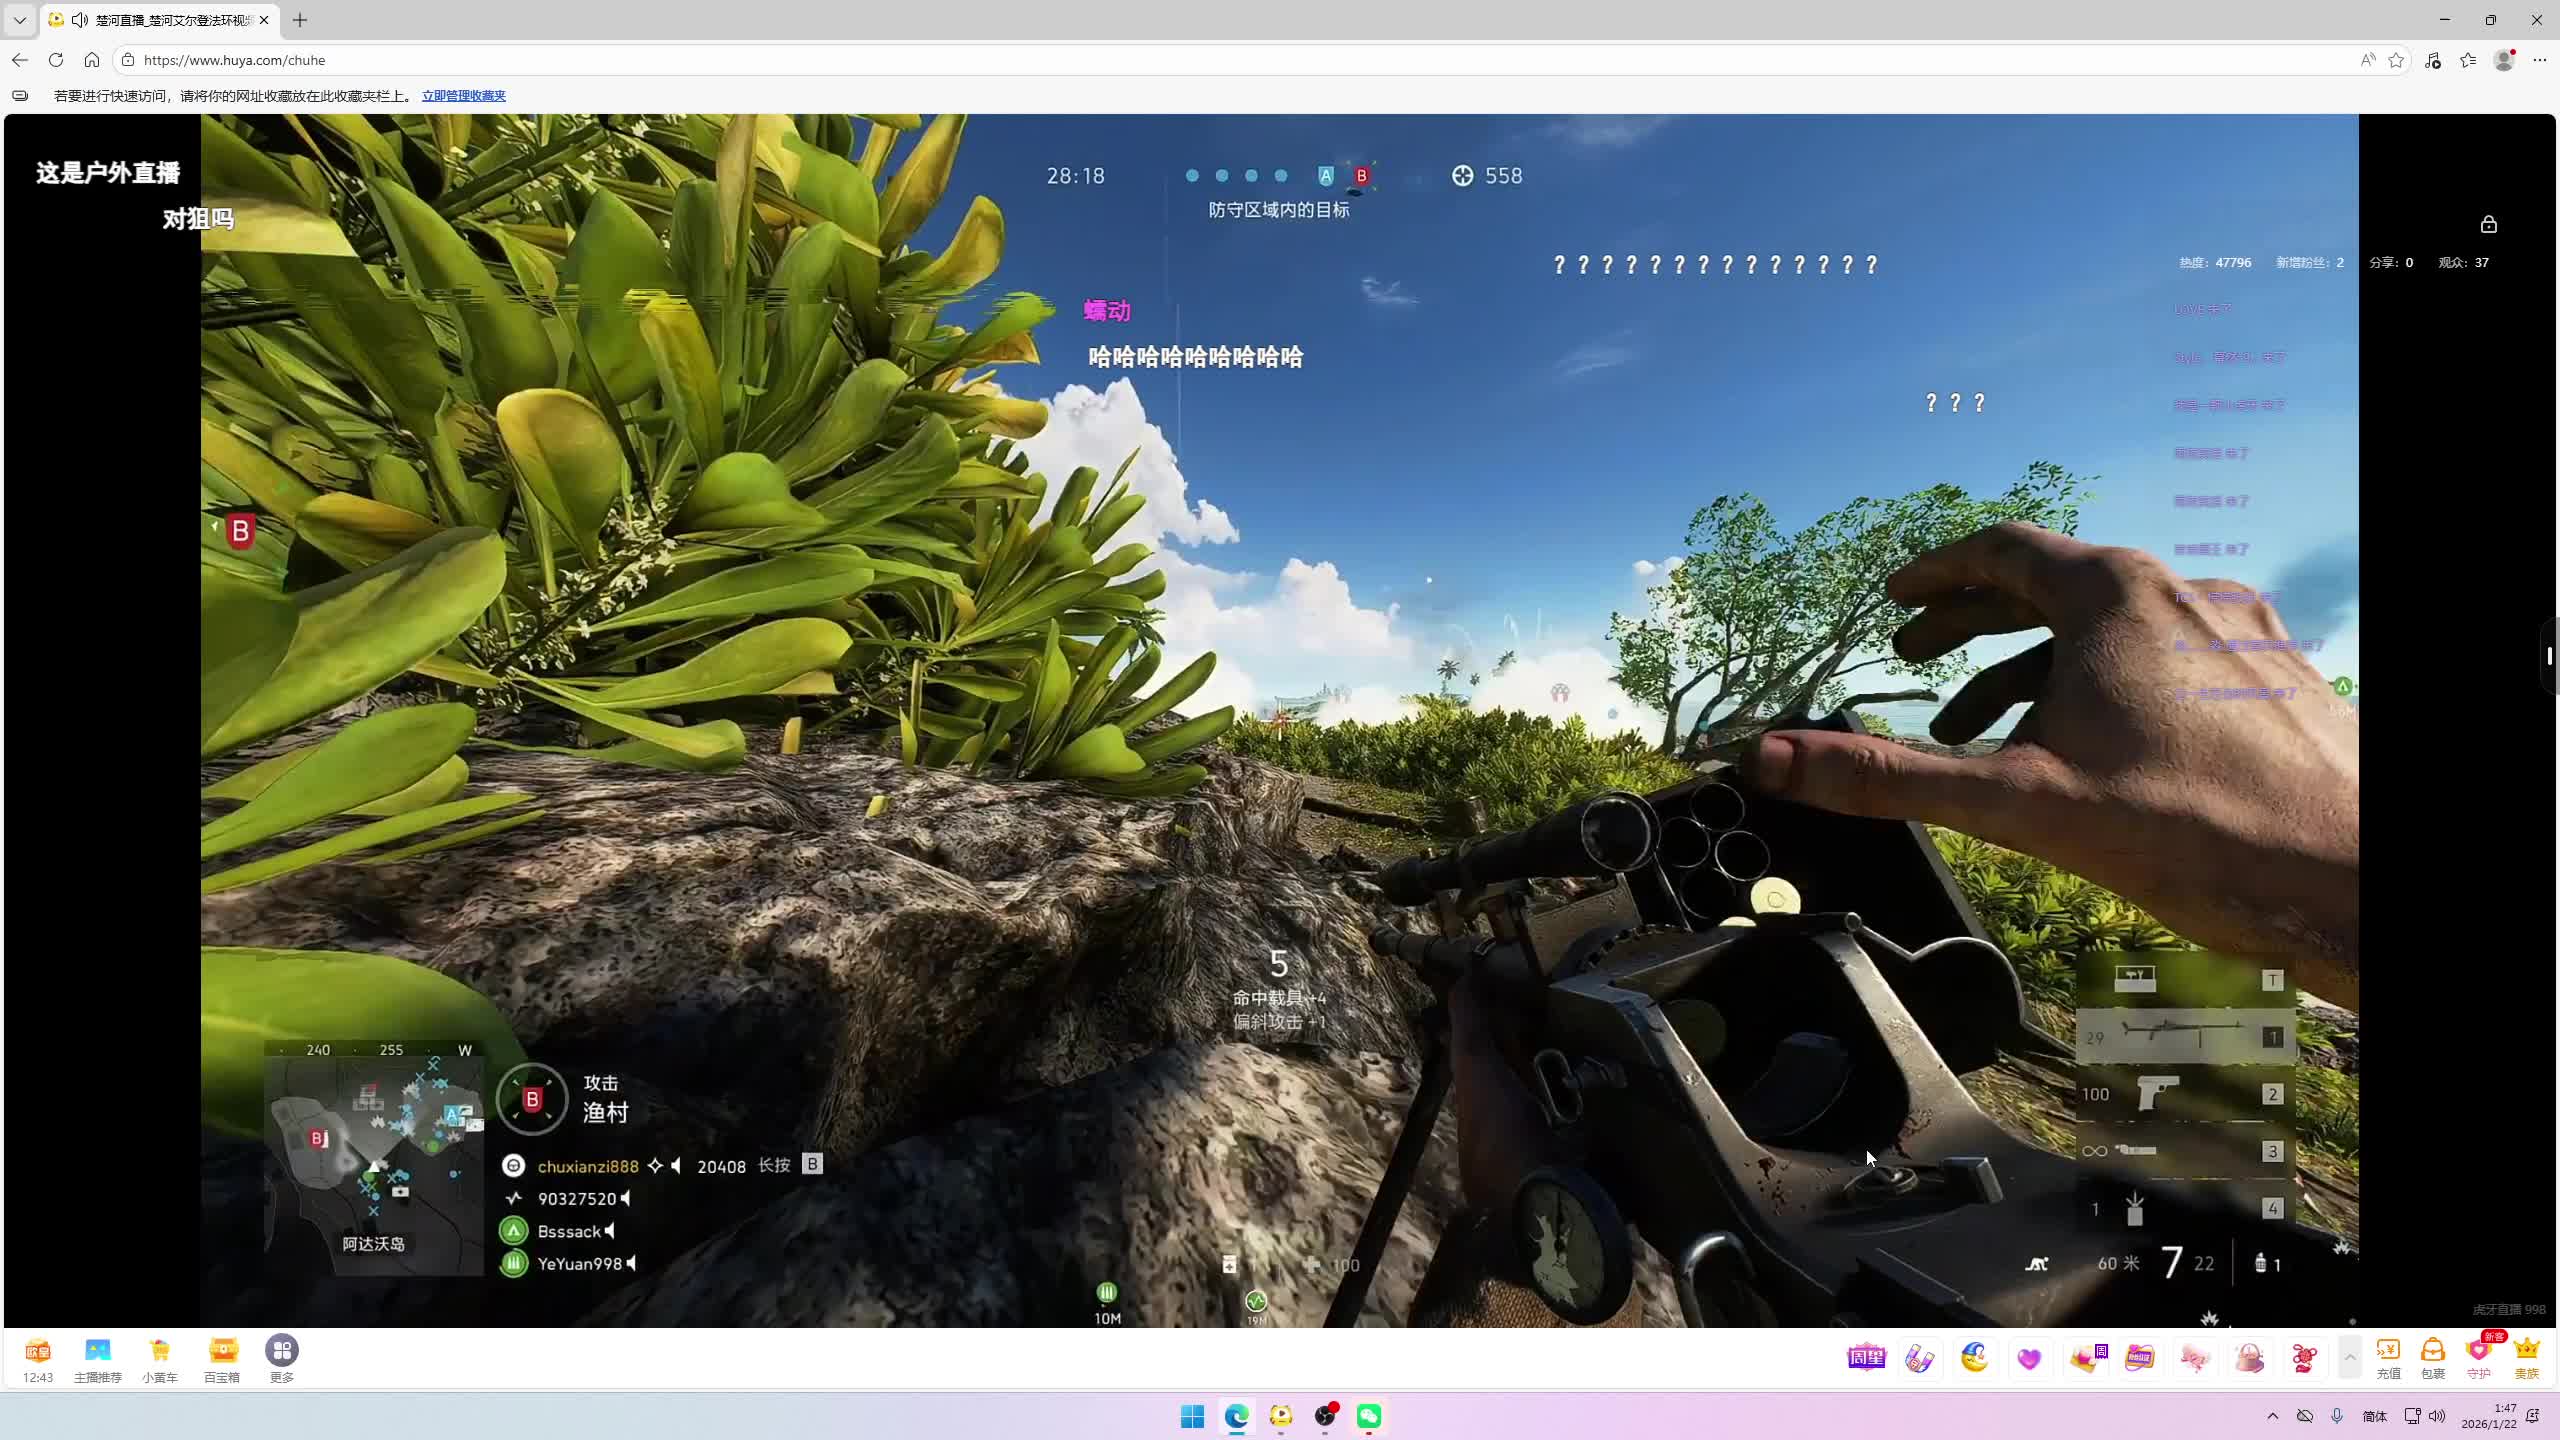Toggle the system microphone in the tray
This screenshot has height=1440, width=2560.
point(2337,1416)
